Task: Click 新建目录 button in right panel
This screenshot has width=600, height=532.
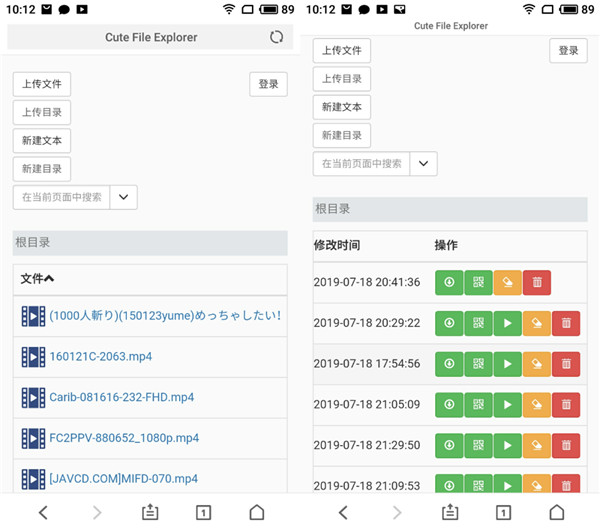Action: coord(342,135)
